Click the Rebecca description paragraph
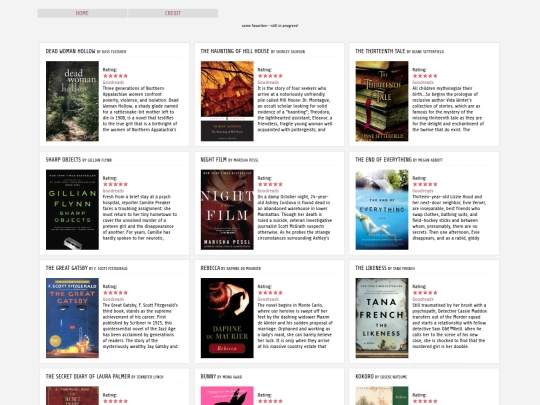This screenshot has height=405, width=540. tap(295, 326)
